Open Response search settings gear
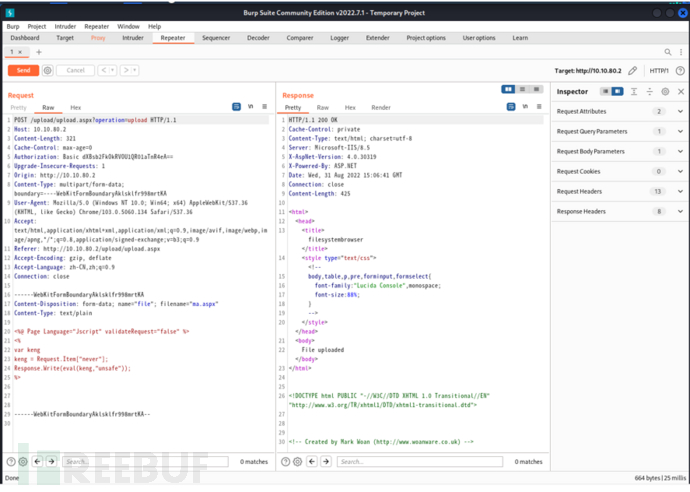The image size is (690, 492). [x=297, y=462]
